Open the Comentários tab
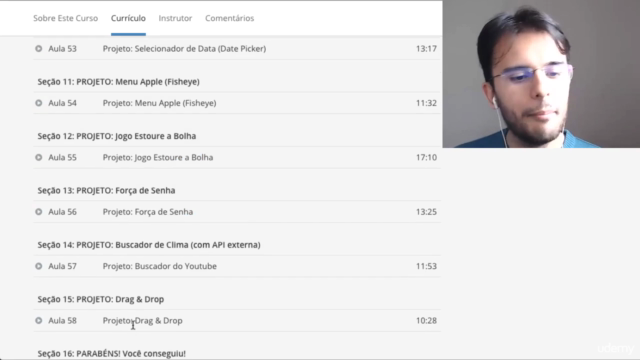The width and height of the screenshot is (640, 360). (229, 18)
